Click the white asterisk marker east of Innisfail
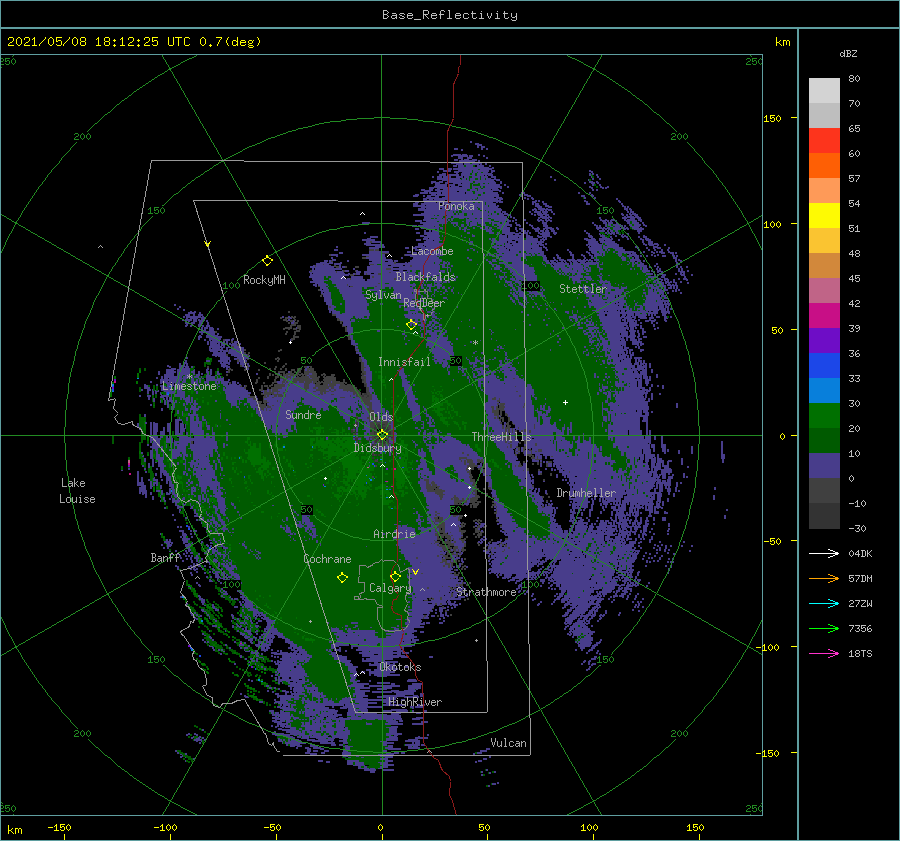This screenshot has height=841, width=900. pos(475,343)
